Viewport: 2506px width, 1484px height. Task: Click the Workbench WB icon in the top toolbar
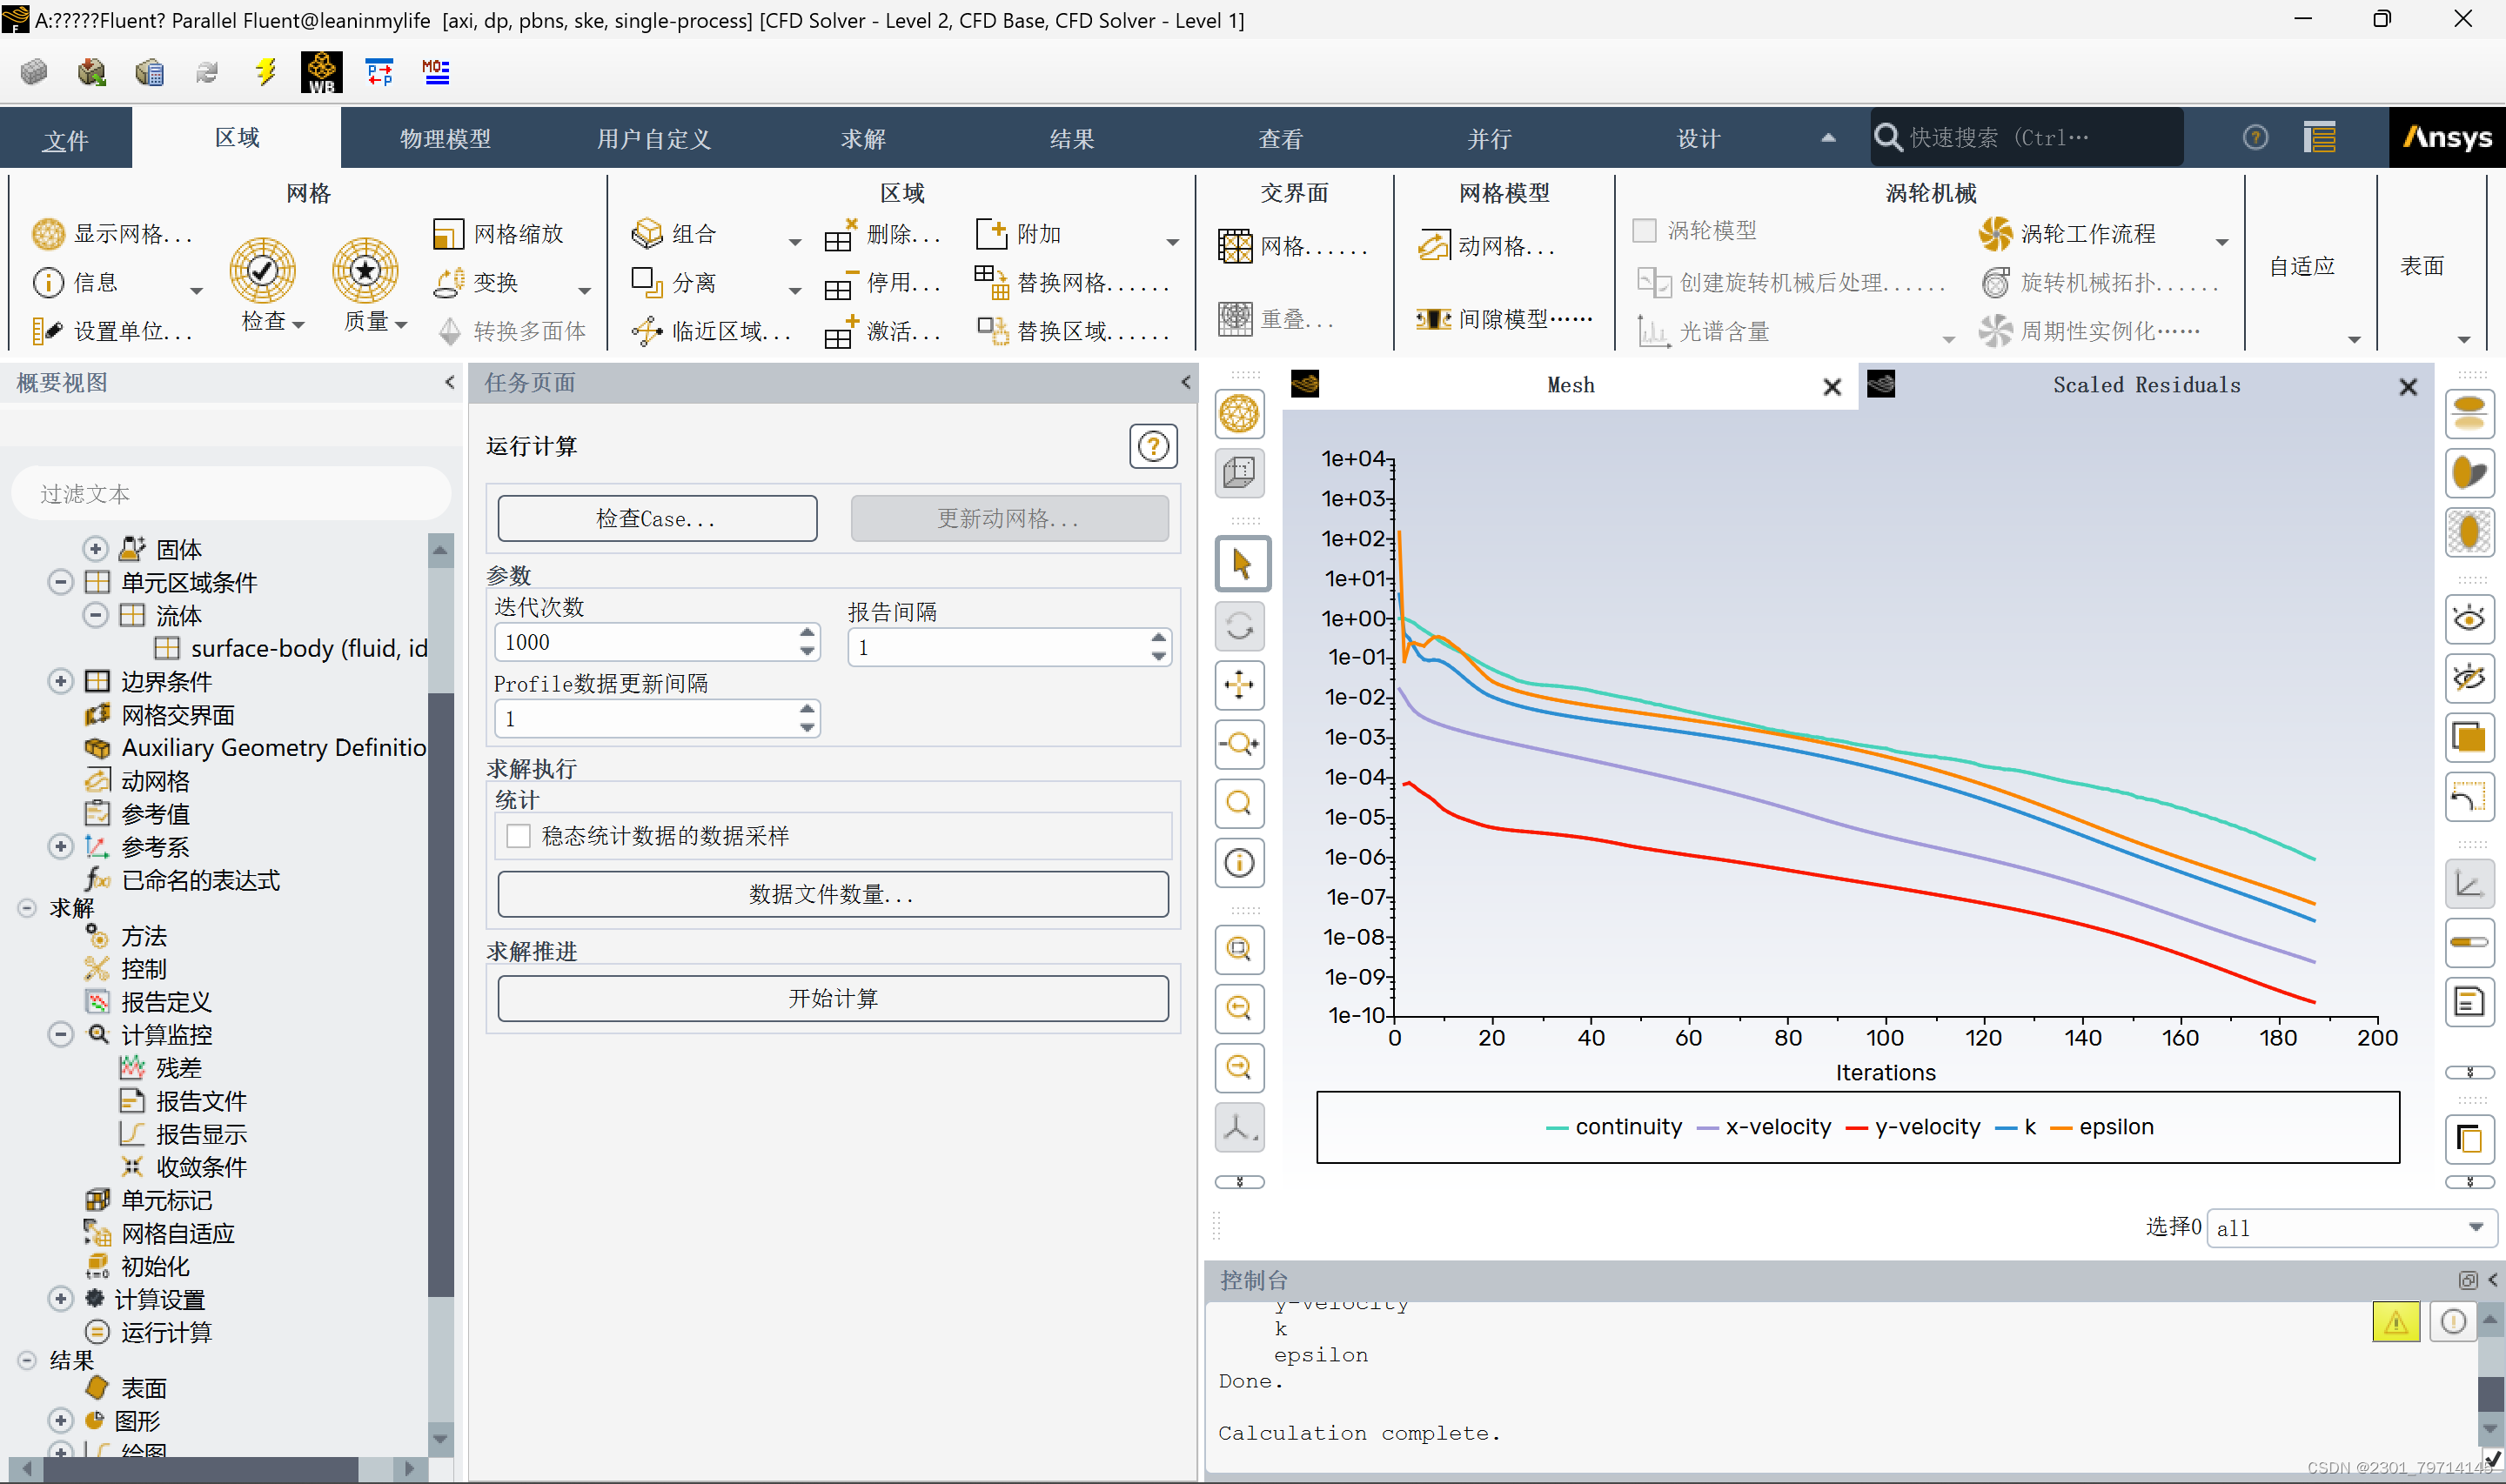321,72
